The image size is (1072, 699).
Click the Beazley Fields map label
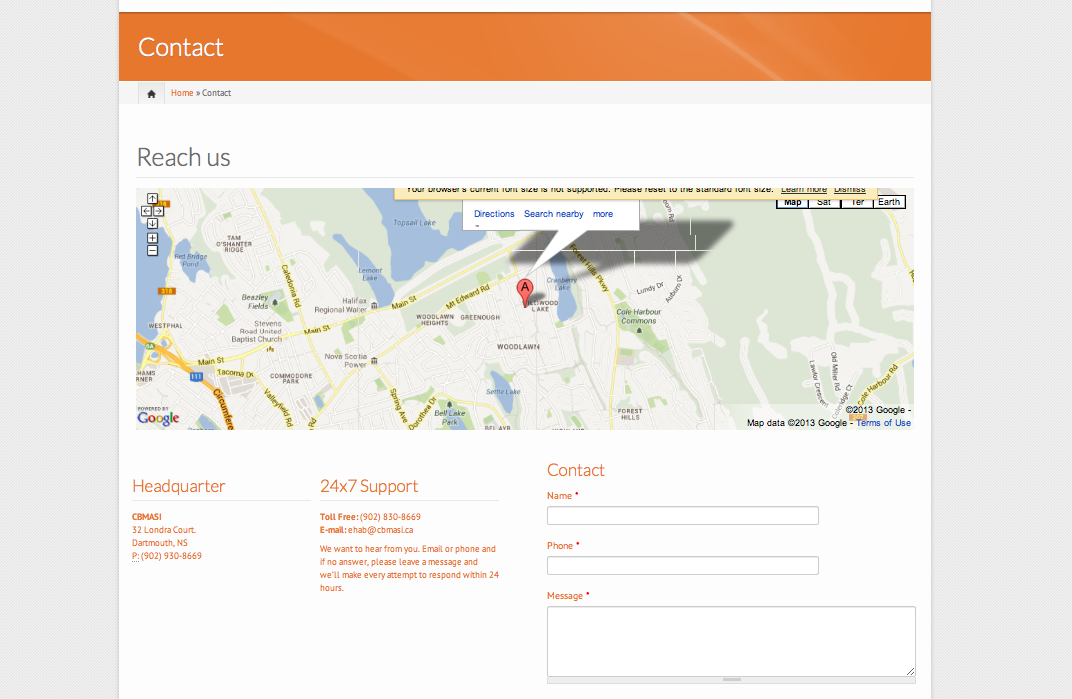(255, 302)
